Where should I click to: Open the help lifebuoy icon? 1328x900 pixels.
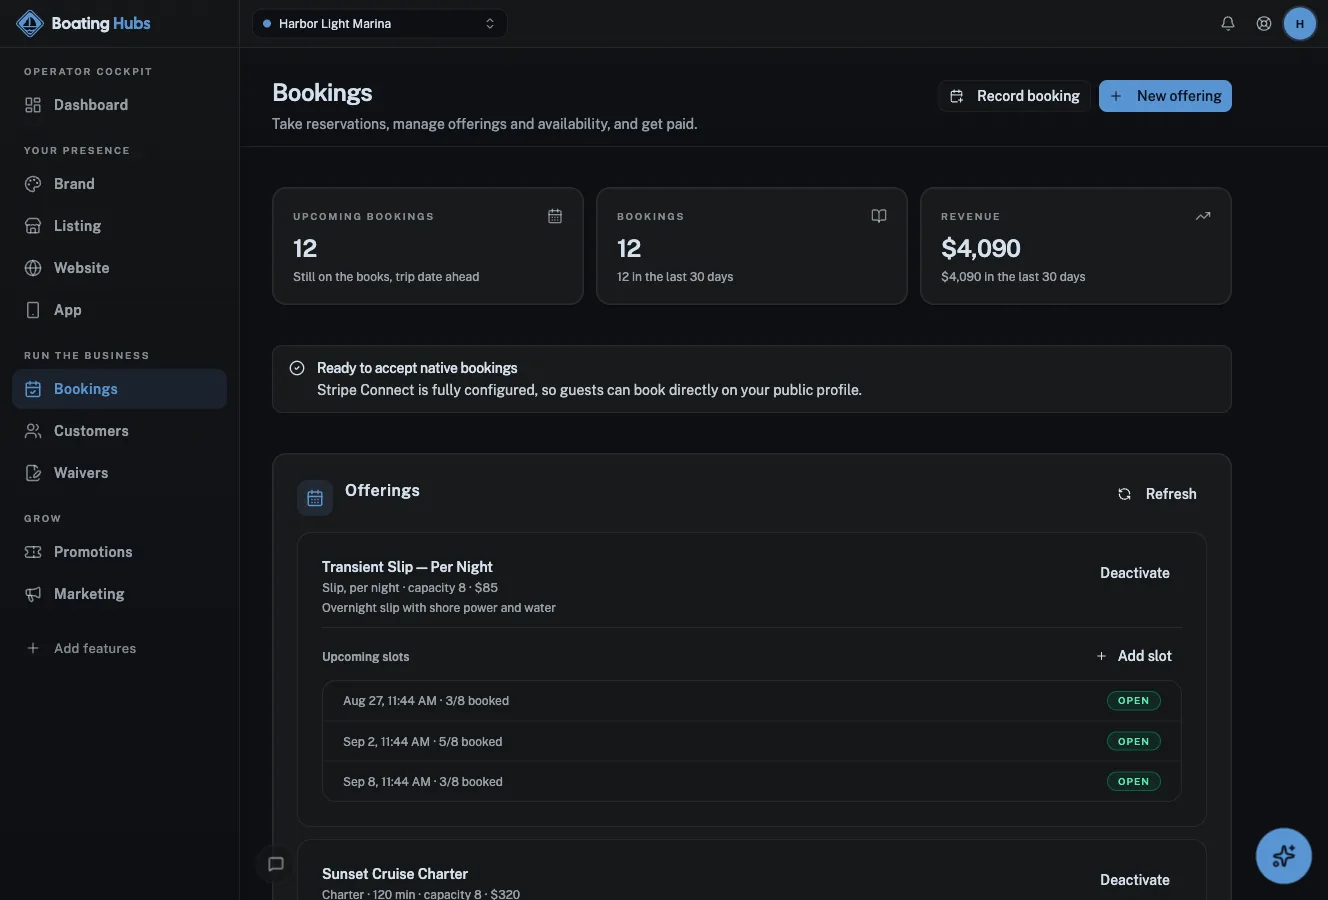pos(1264,23)
